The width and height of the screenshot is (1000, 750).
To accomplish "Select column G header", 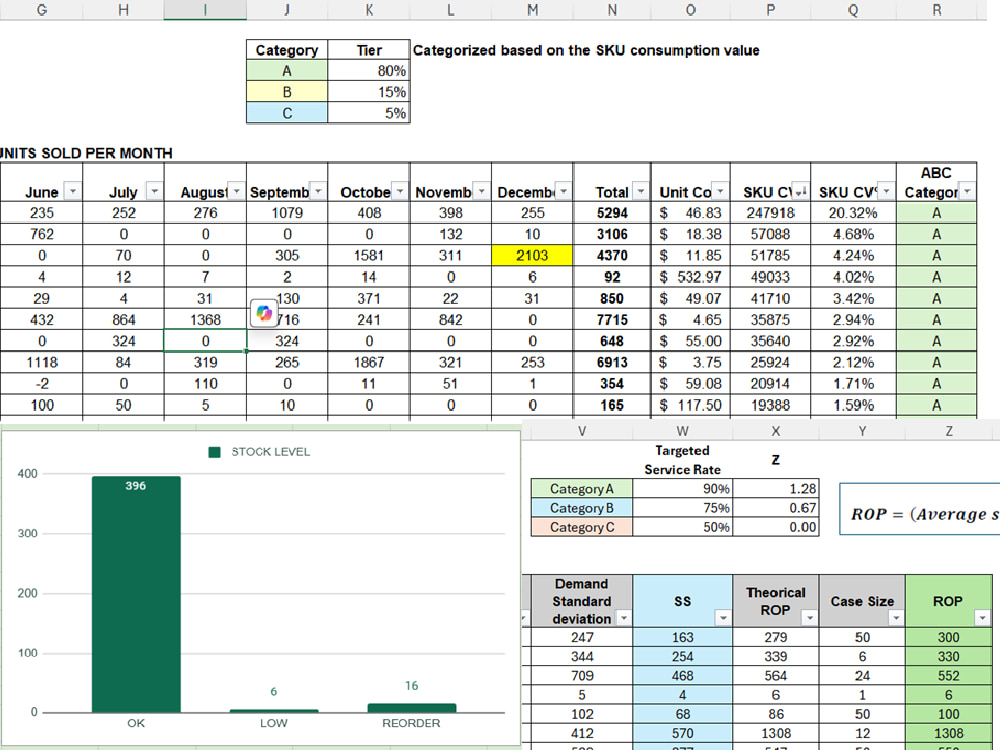I will point(41,10).
